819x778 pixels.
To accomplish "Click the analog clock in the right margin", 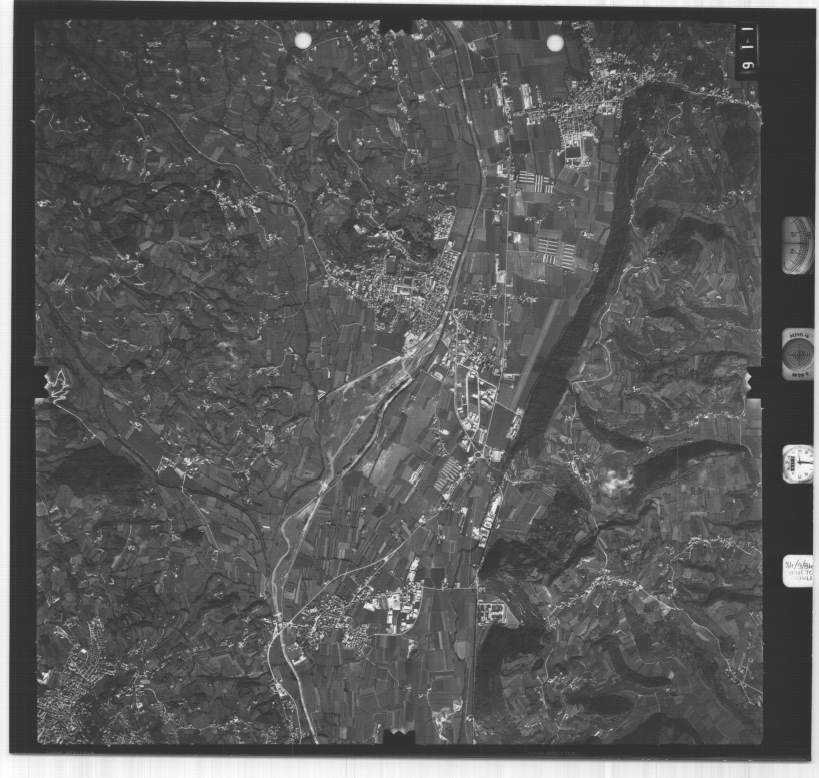I will tap(797, 464).
